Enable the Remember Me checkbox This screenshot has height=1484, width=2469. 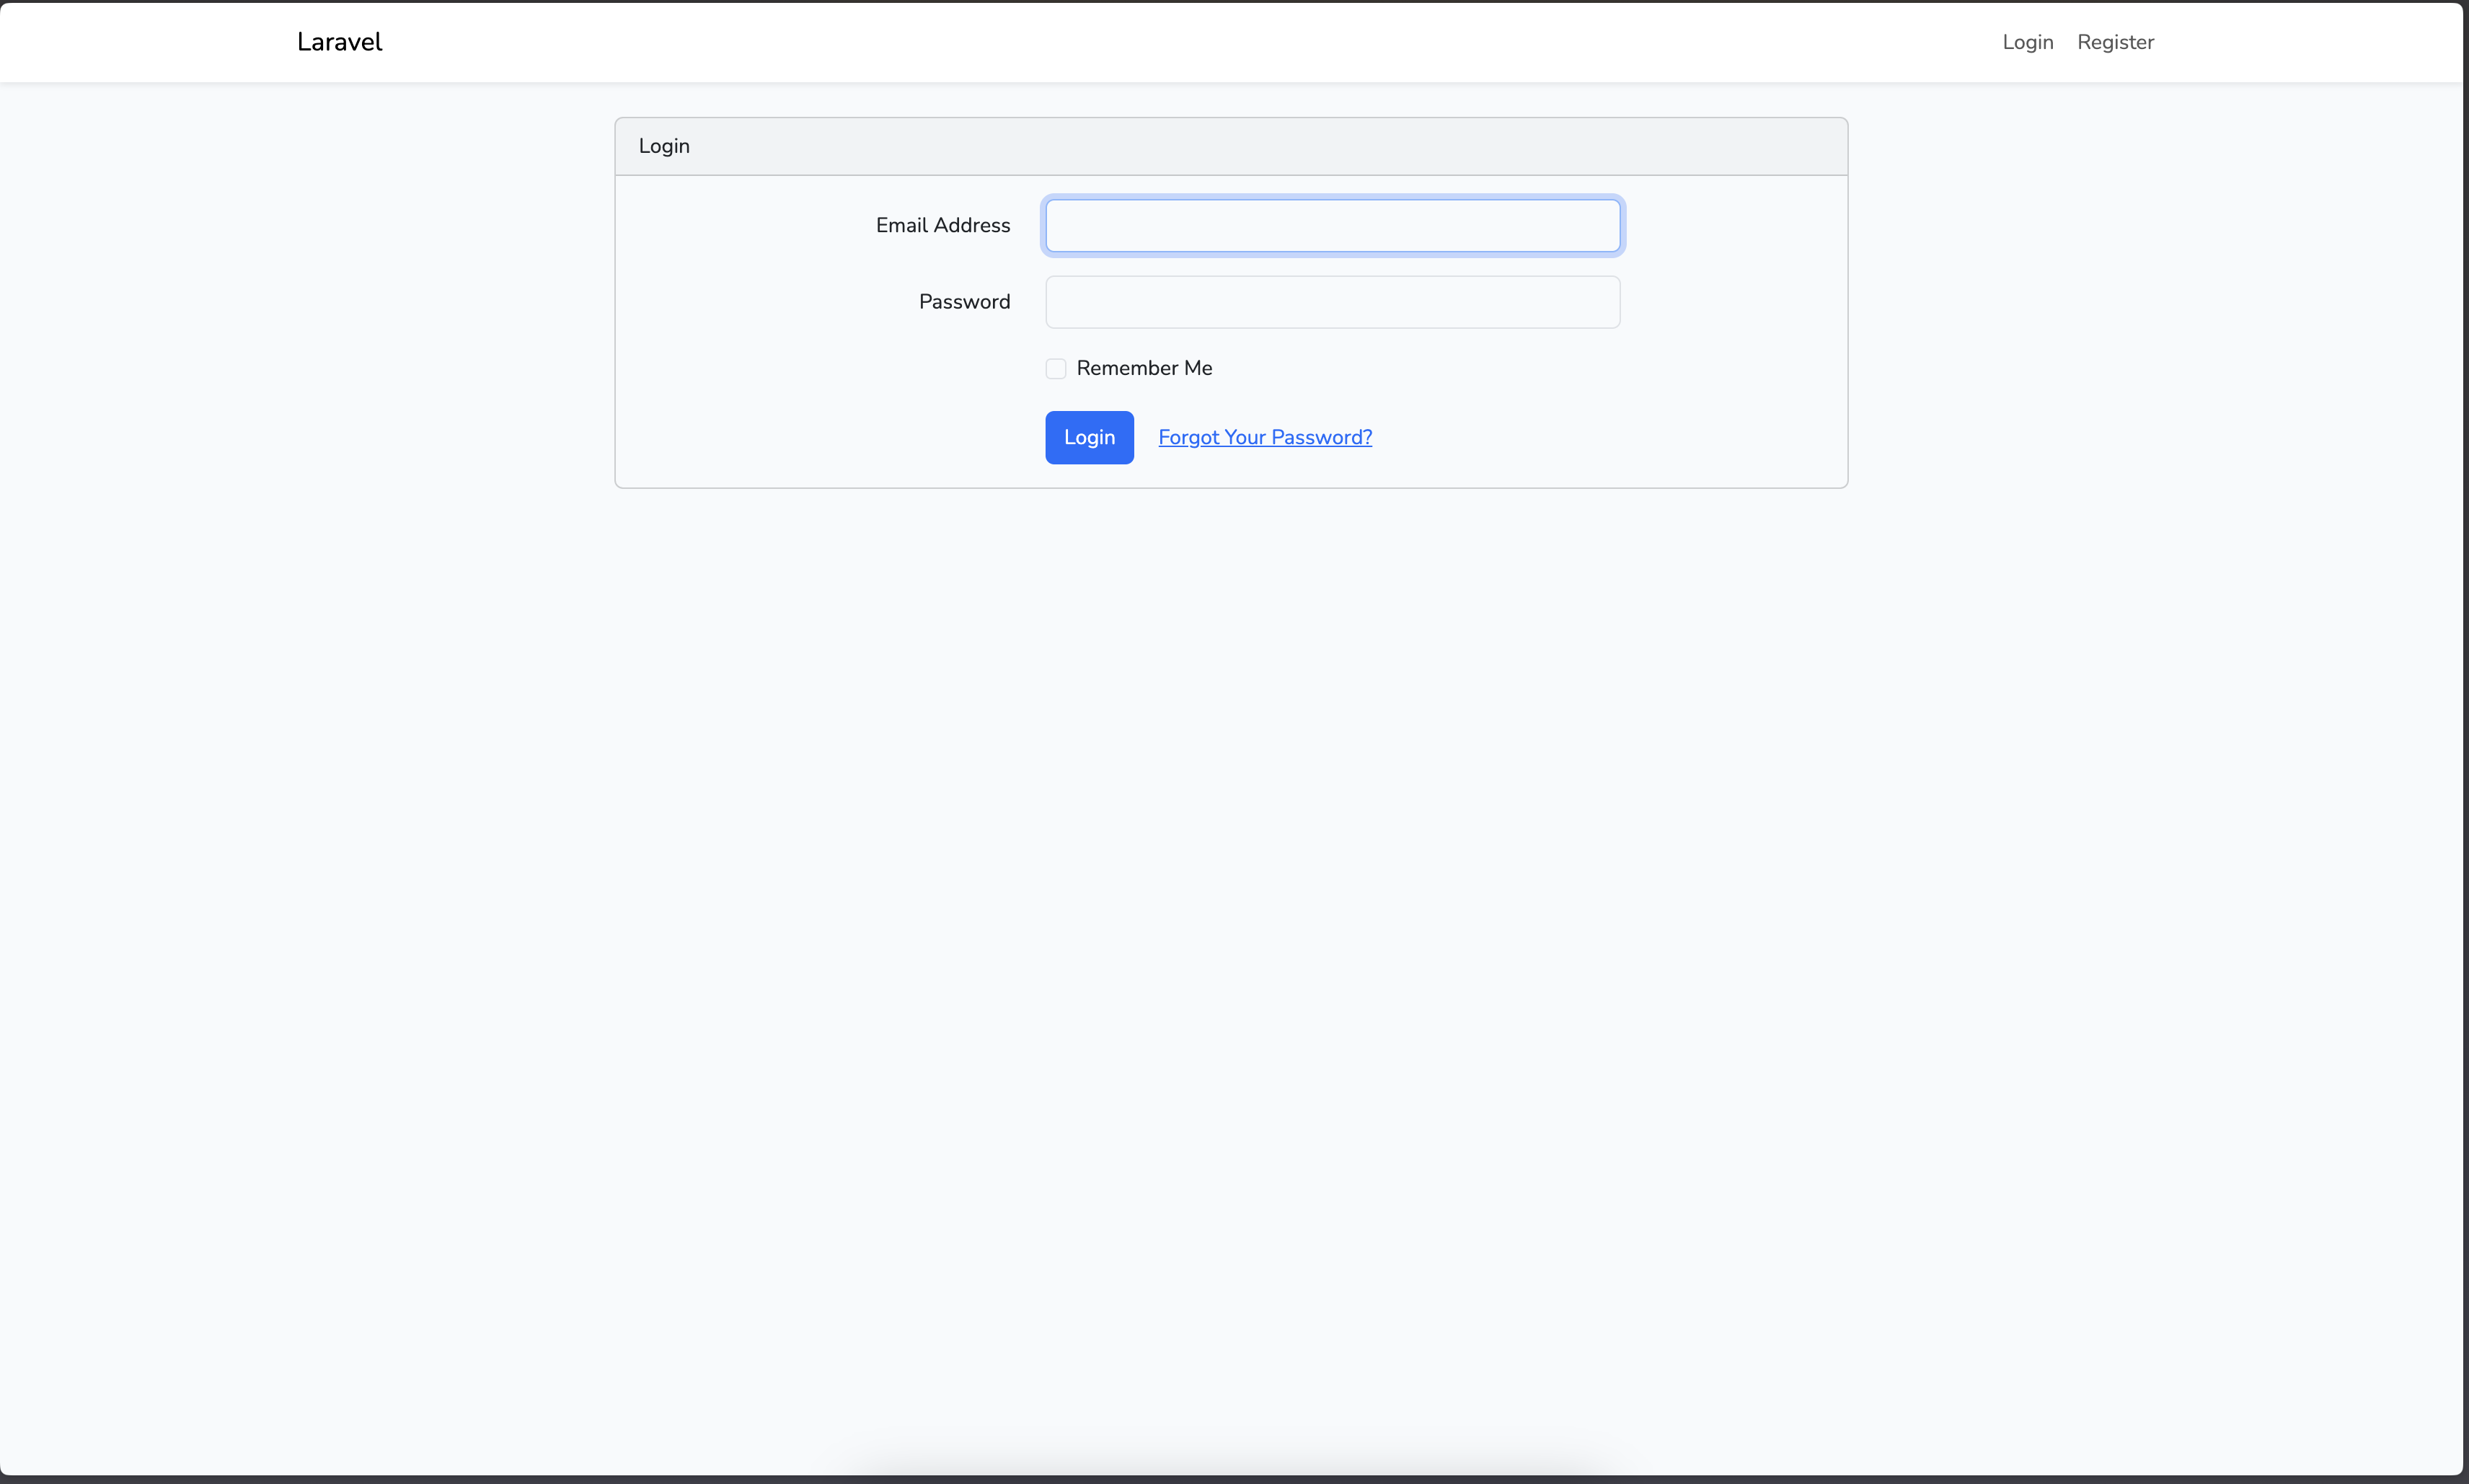(1055, 369)
